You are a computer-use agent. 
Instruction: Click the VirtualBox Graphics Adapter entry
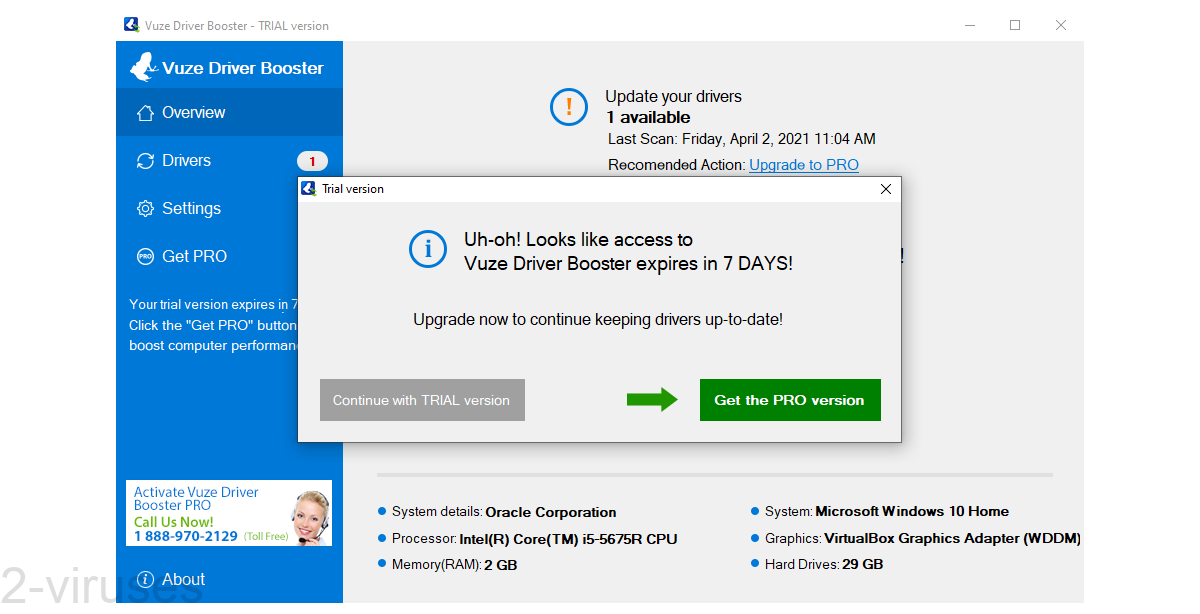pyautogui.click(x=923, y=538)
